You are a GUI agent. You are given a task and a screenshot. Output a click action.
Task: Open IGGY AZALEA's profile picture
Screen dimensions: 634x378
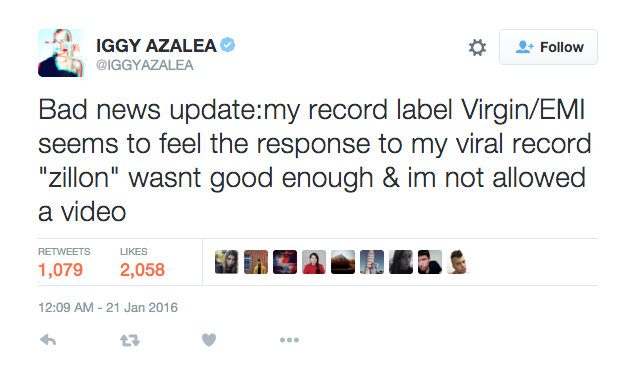pos(61,53)
